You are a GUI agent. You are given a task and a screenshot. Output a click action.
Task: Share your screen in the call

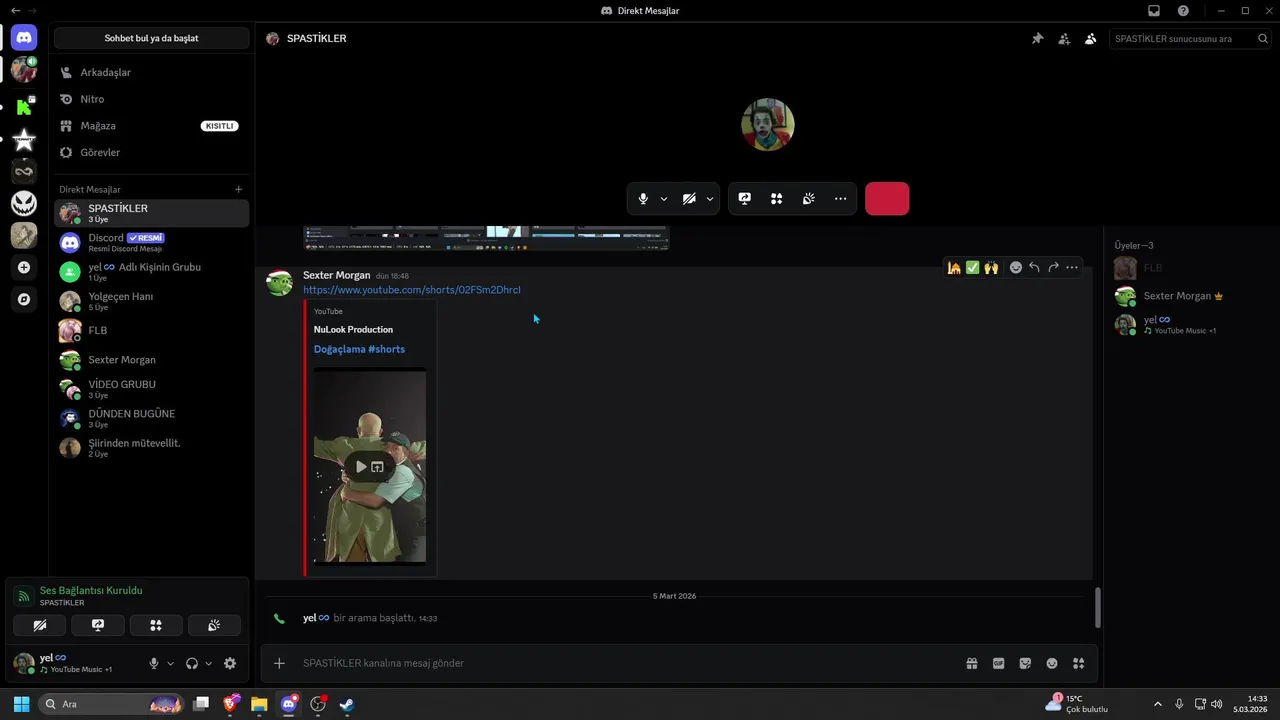pos(744,199)
